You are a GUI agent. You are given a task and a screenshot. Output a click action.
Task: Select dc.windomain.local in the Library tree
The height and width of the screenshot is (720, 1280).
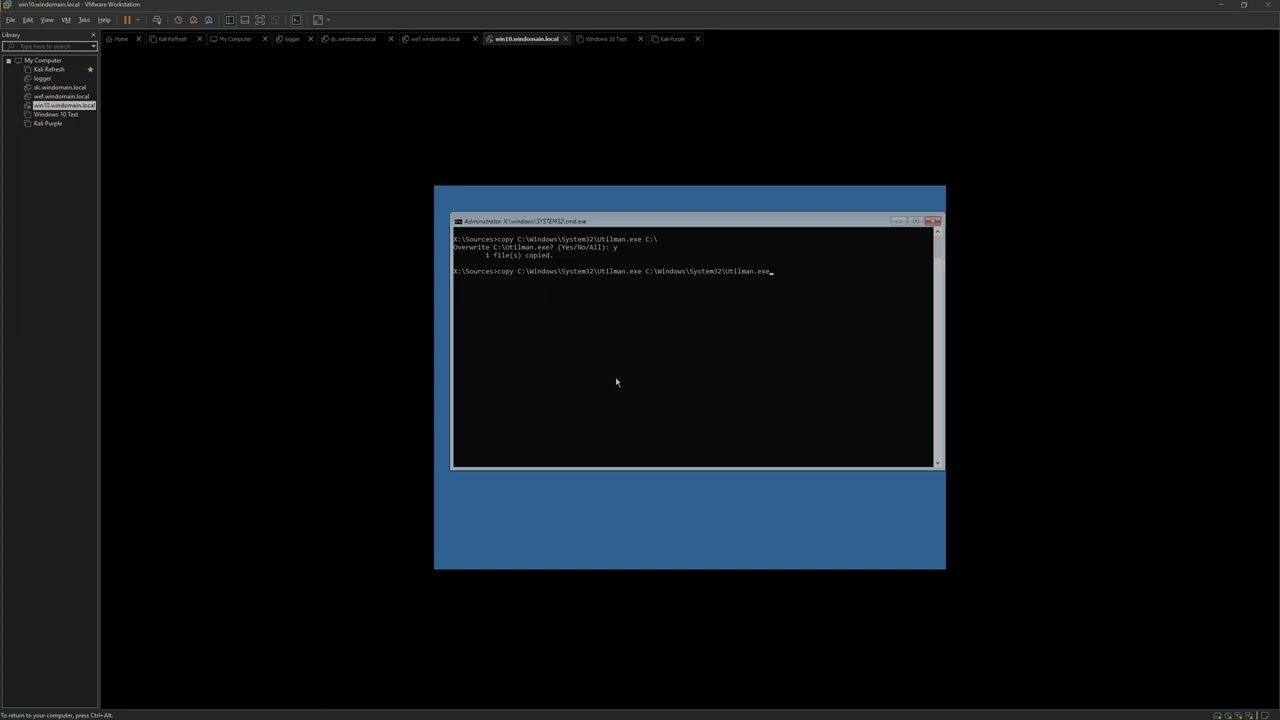[60, 87]
